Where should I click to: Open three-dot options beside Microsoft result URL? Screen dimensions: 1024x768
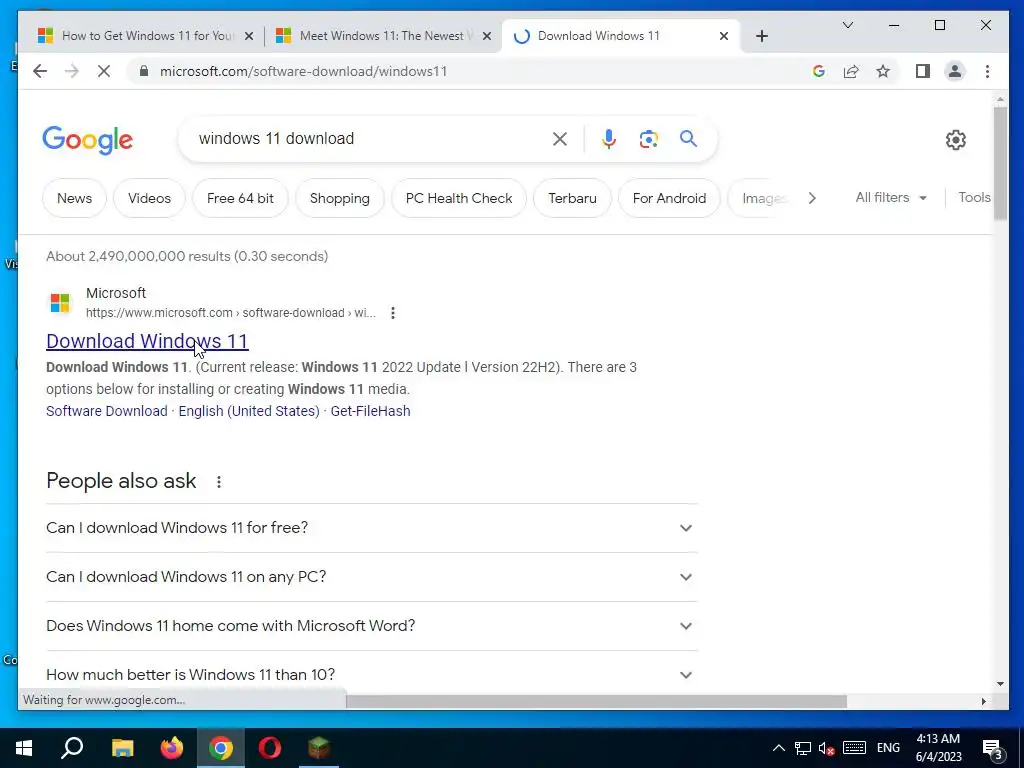click(392, 313)
